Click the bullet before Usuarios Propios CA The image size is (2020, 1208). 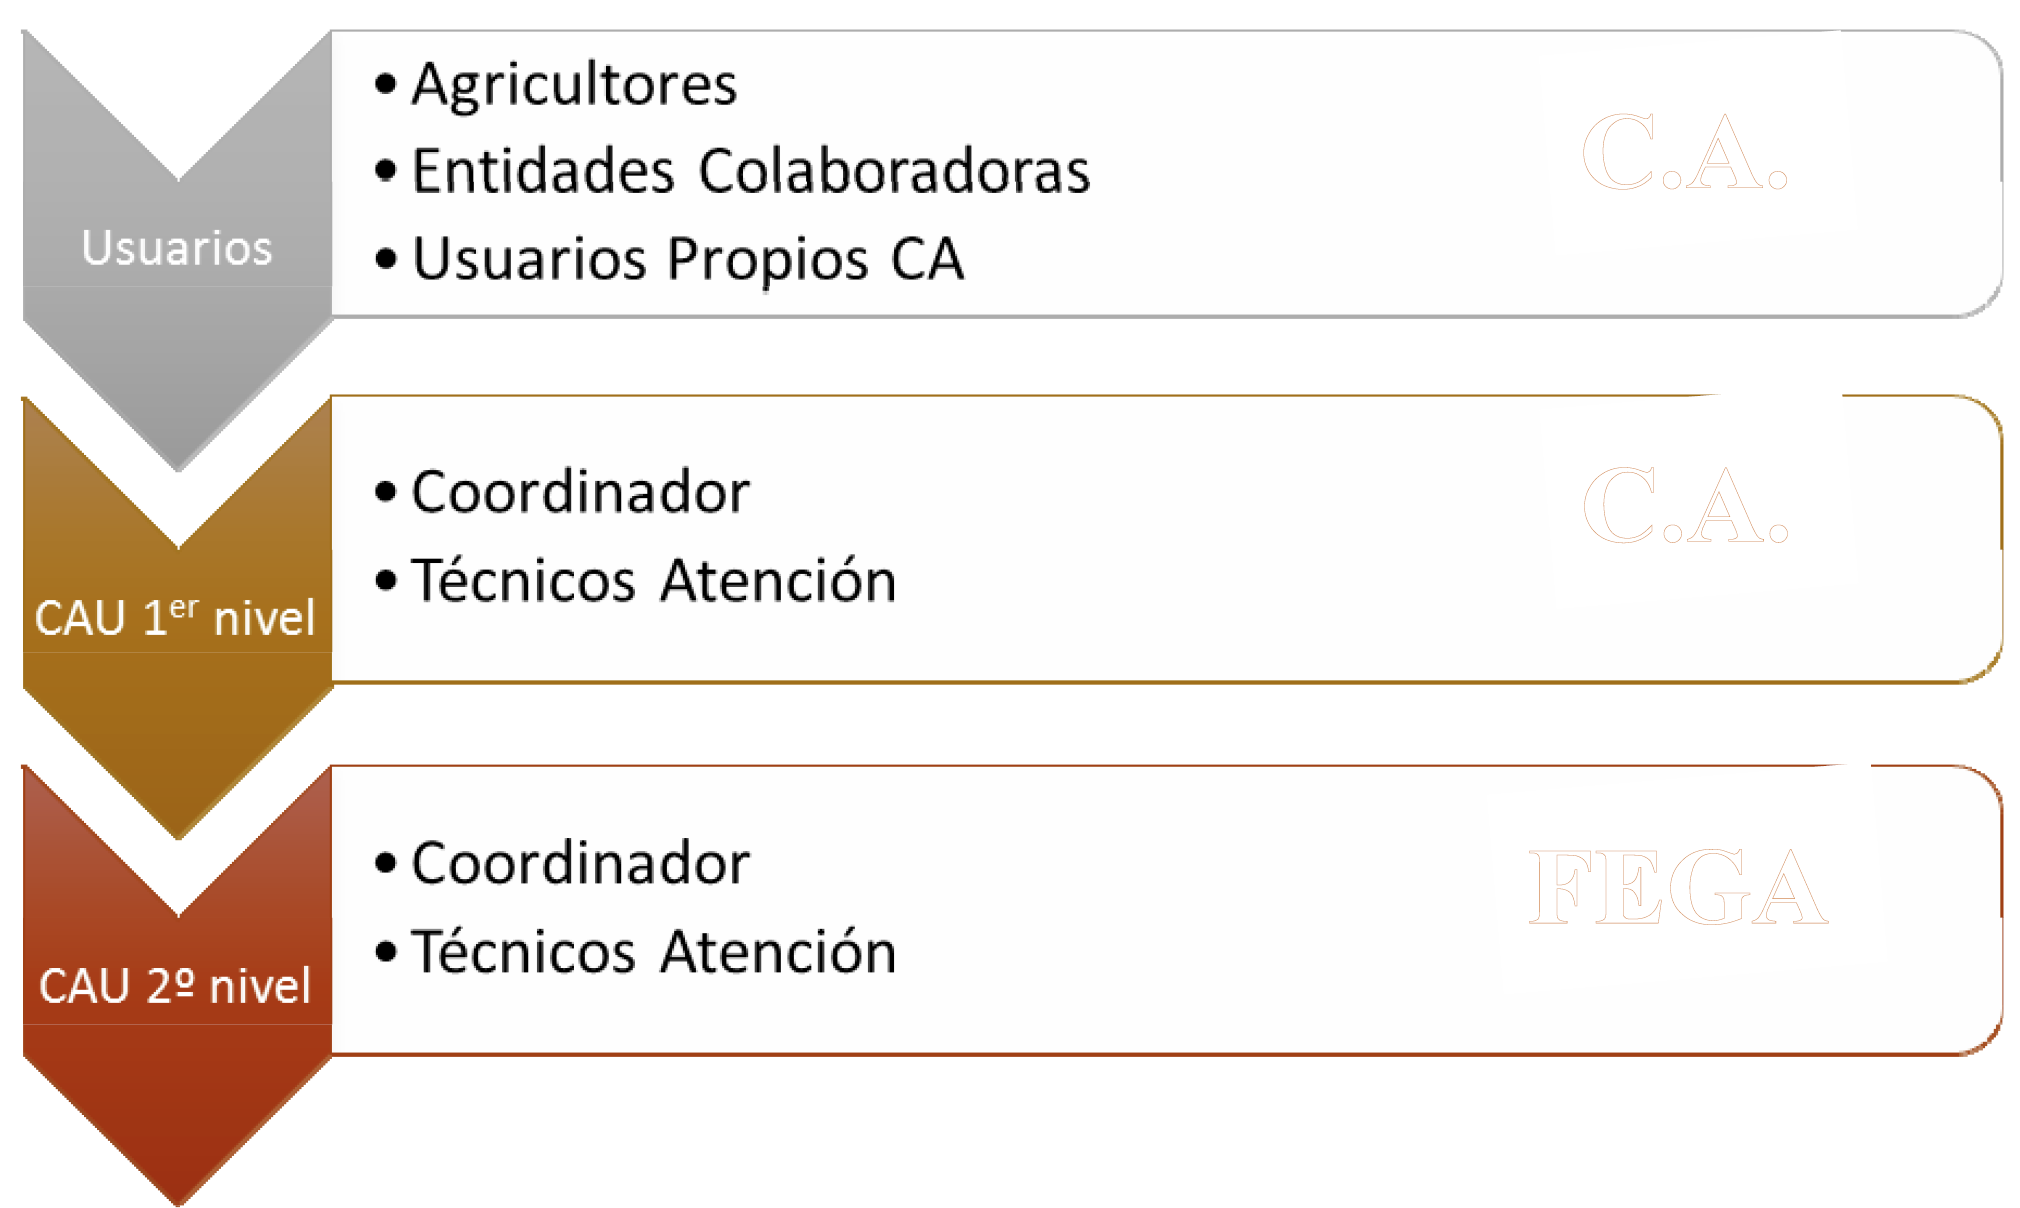386,260
